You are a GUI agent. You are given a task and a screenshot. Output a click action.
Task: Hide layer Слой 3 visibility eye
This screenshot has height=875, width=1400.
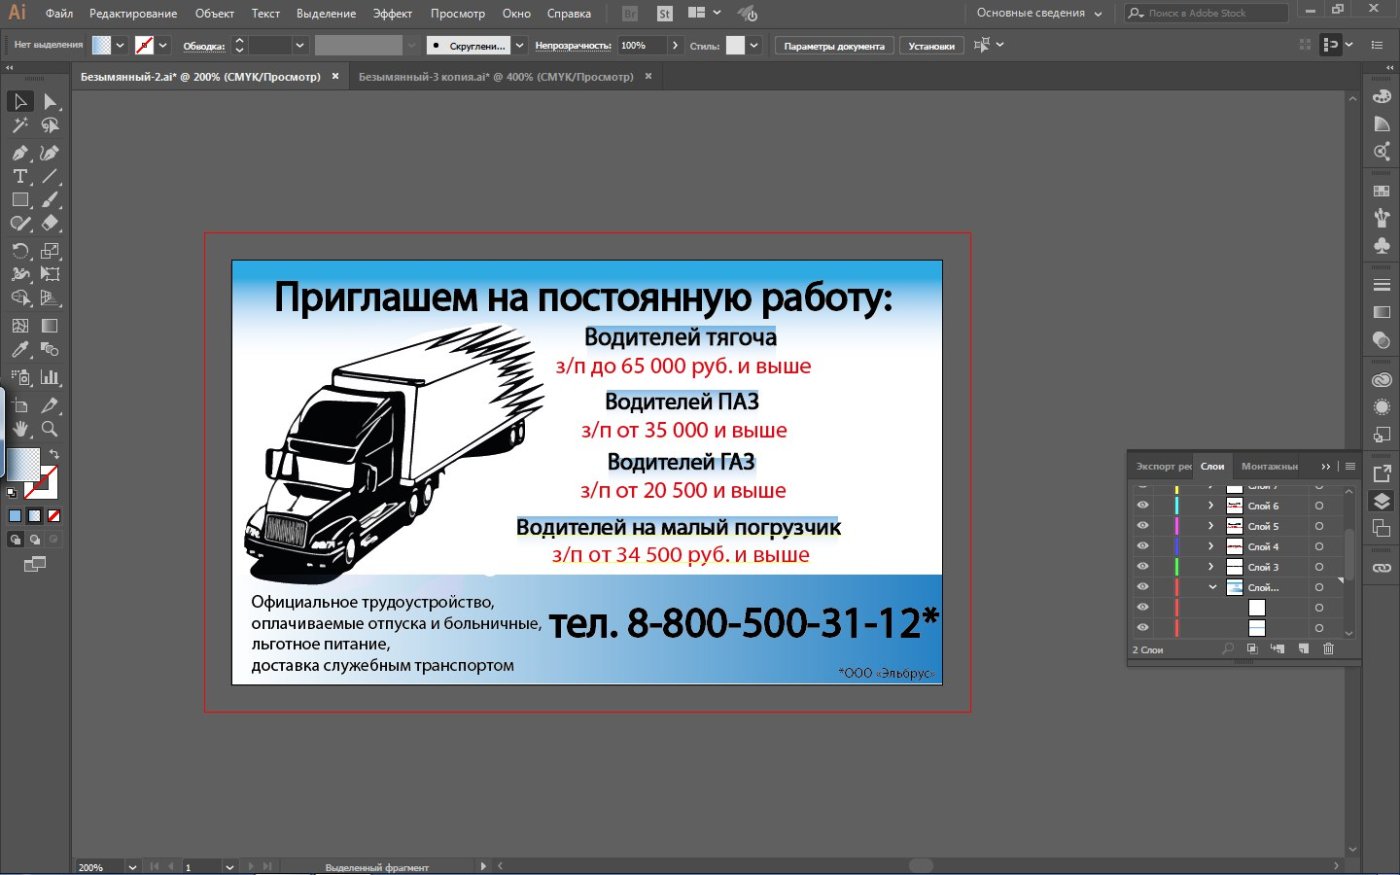coord(1142,567)
